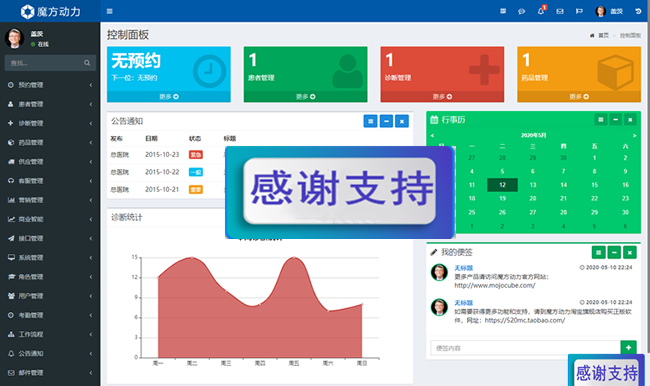The height and width of the screenshot is (386, 650).
Task: Open the mojocube.com website link in notes
Action: coord(495,286)
